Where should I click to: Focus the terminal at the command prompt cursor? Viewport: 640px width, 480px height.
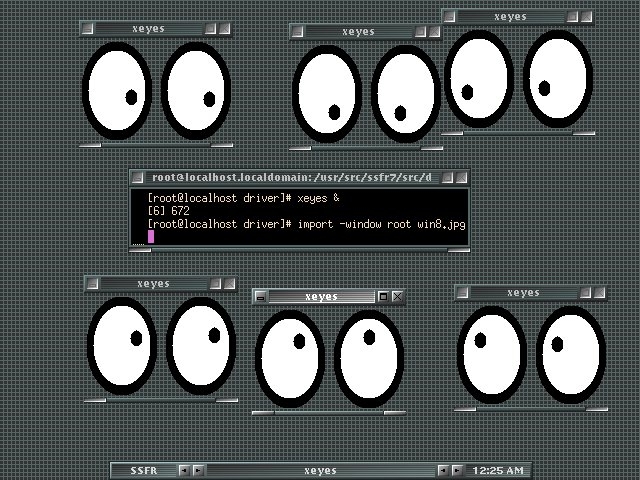(151, 237)
